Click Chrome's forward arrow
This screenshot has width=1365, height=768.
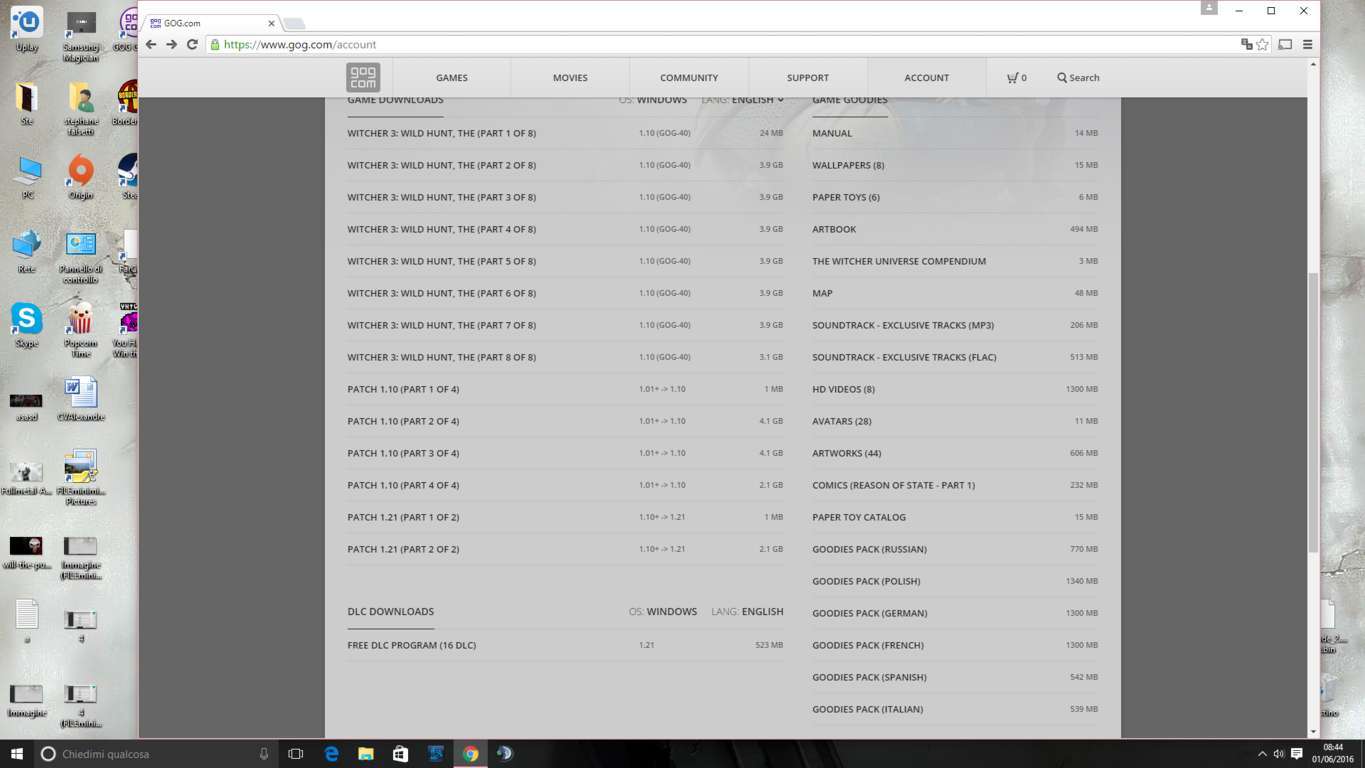coord(172,44)
